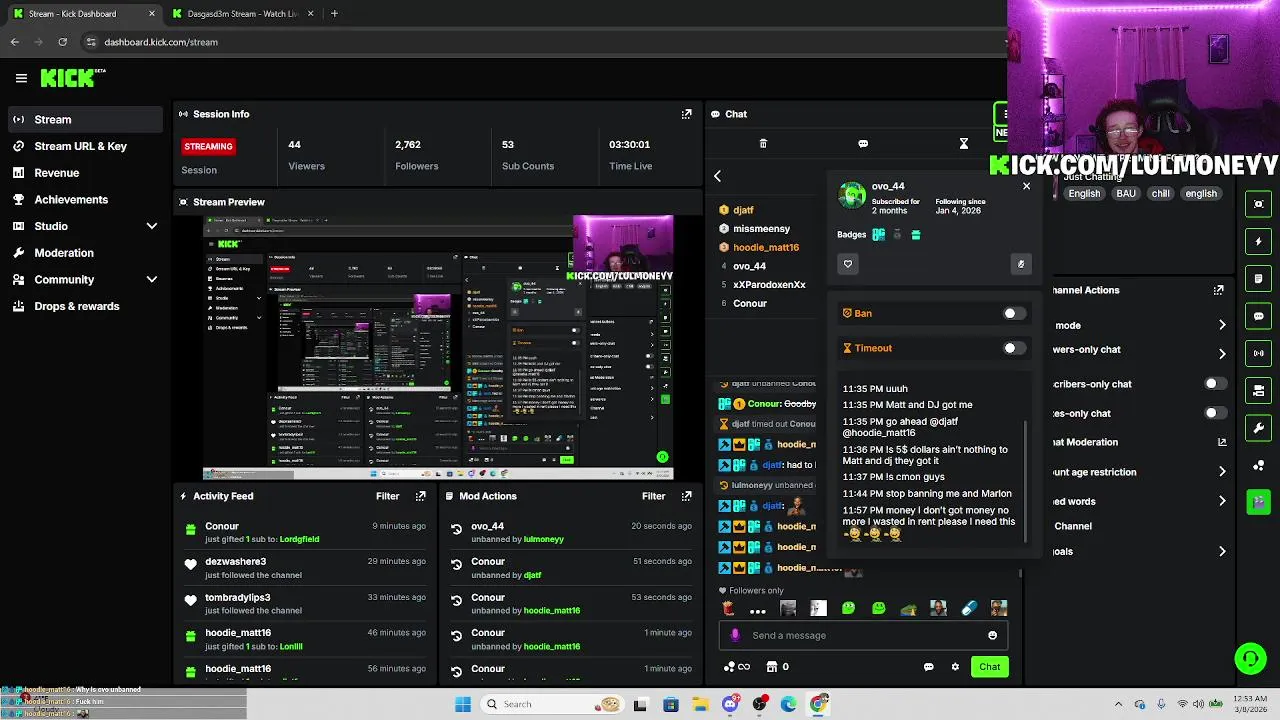The image size is (1280, 720).
Task: Open Drops & rewards in sidebar
Action: point(85,306)
